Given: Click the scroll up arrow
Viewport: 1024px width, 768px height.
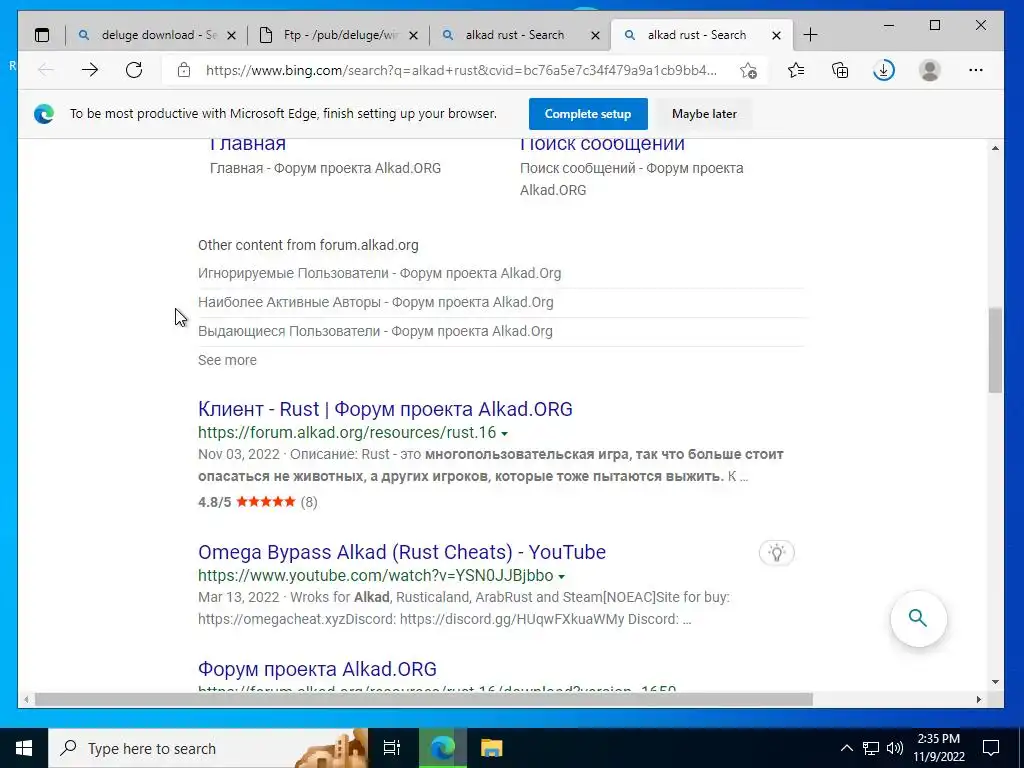Looking at the screenshot, I should pos(995,148).
